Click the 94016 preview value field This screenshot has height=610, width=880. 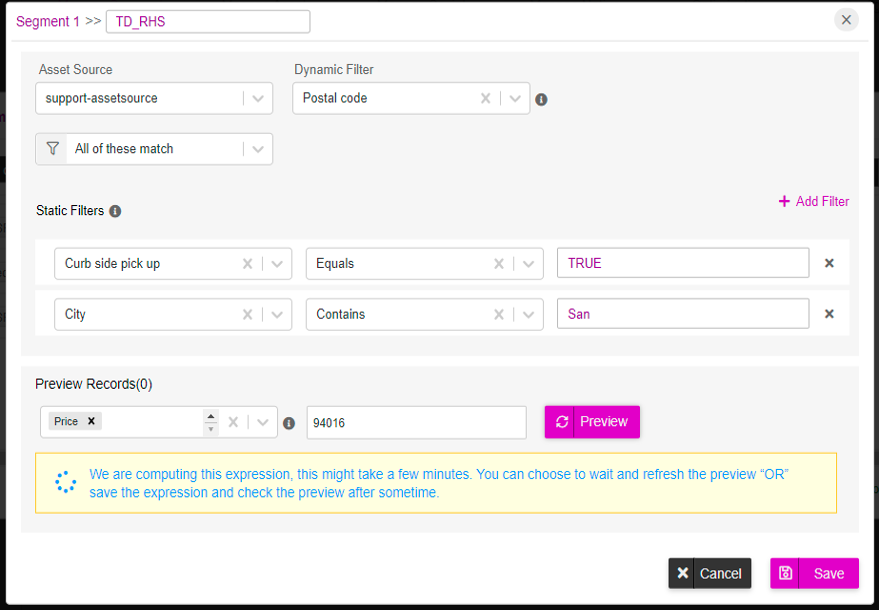click(x=416, y=423)
